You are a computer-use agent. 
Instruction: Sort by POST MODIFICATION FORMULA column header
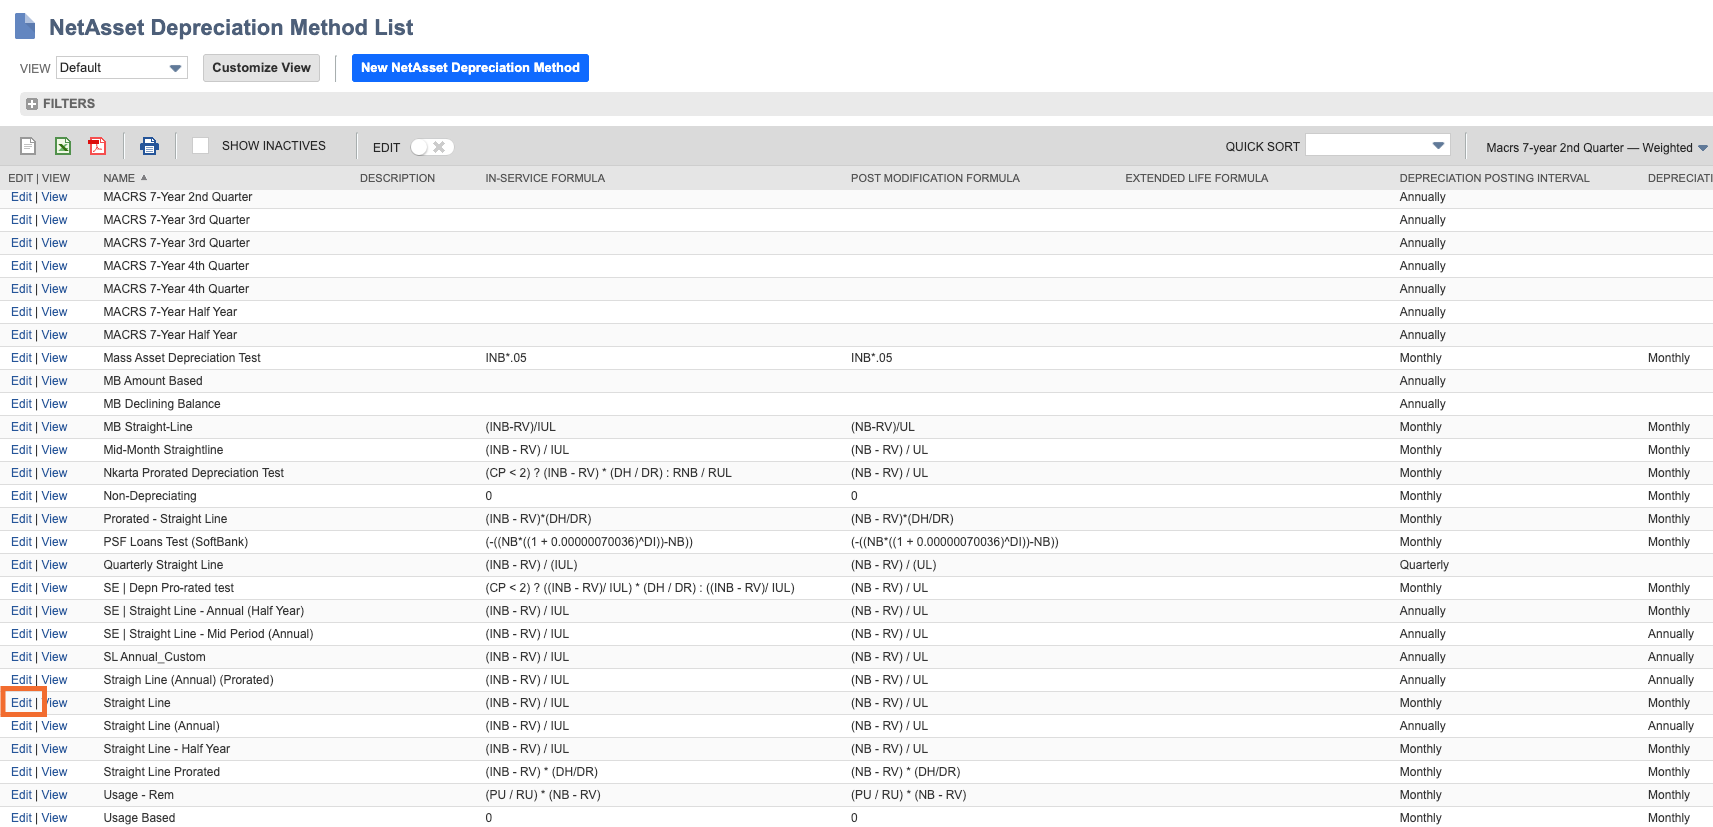(x=935, y=178)
